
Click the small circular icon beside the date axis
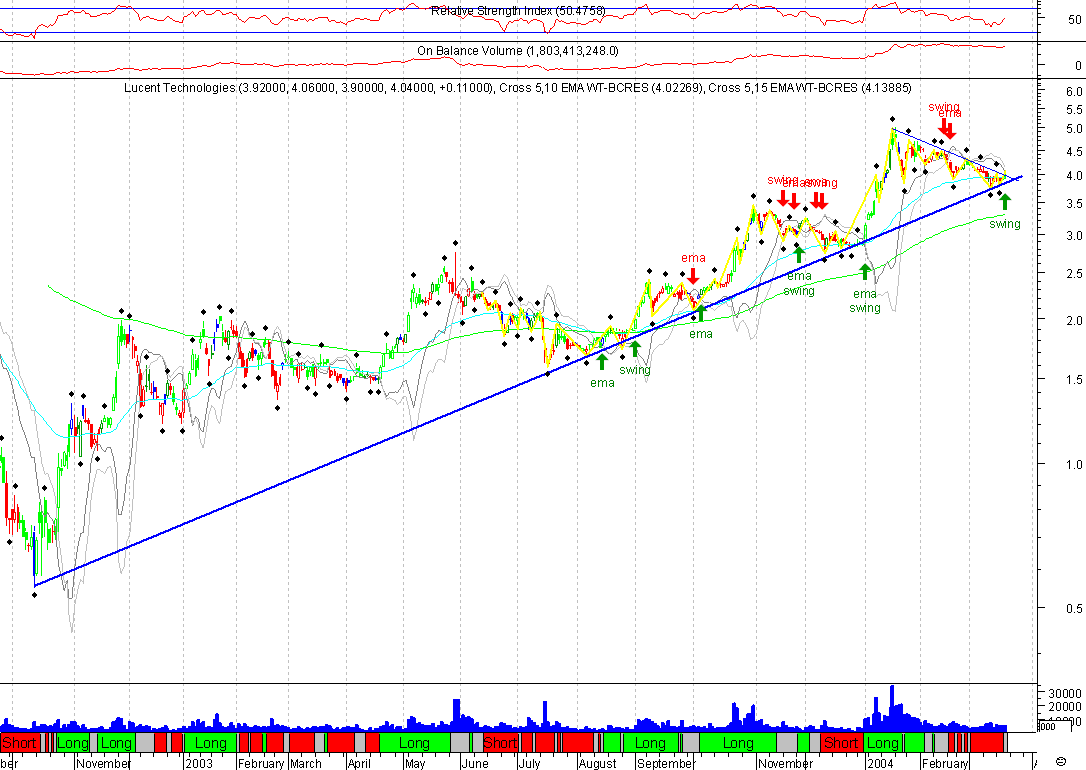pos(1060,762)
